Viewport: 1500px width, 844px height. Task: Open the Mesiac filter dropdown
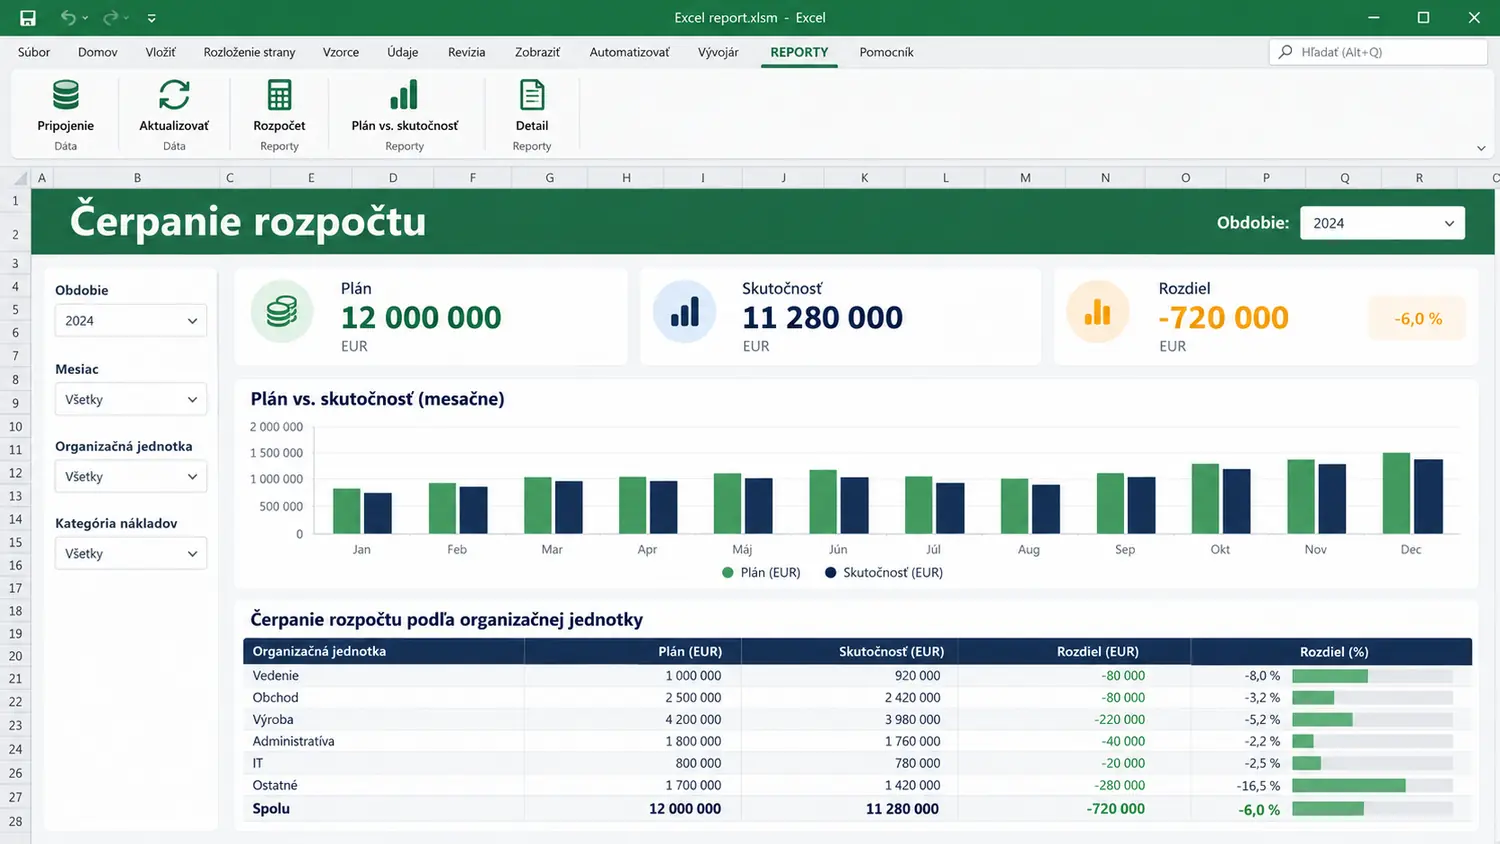coord(131,399)
